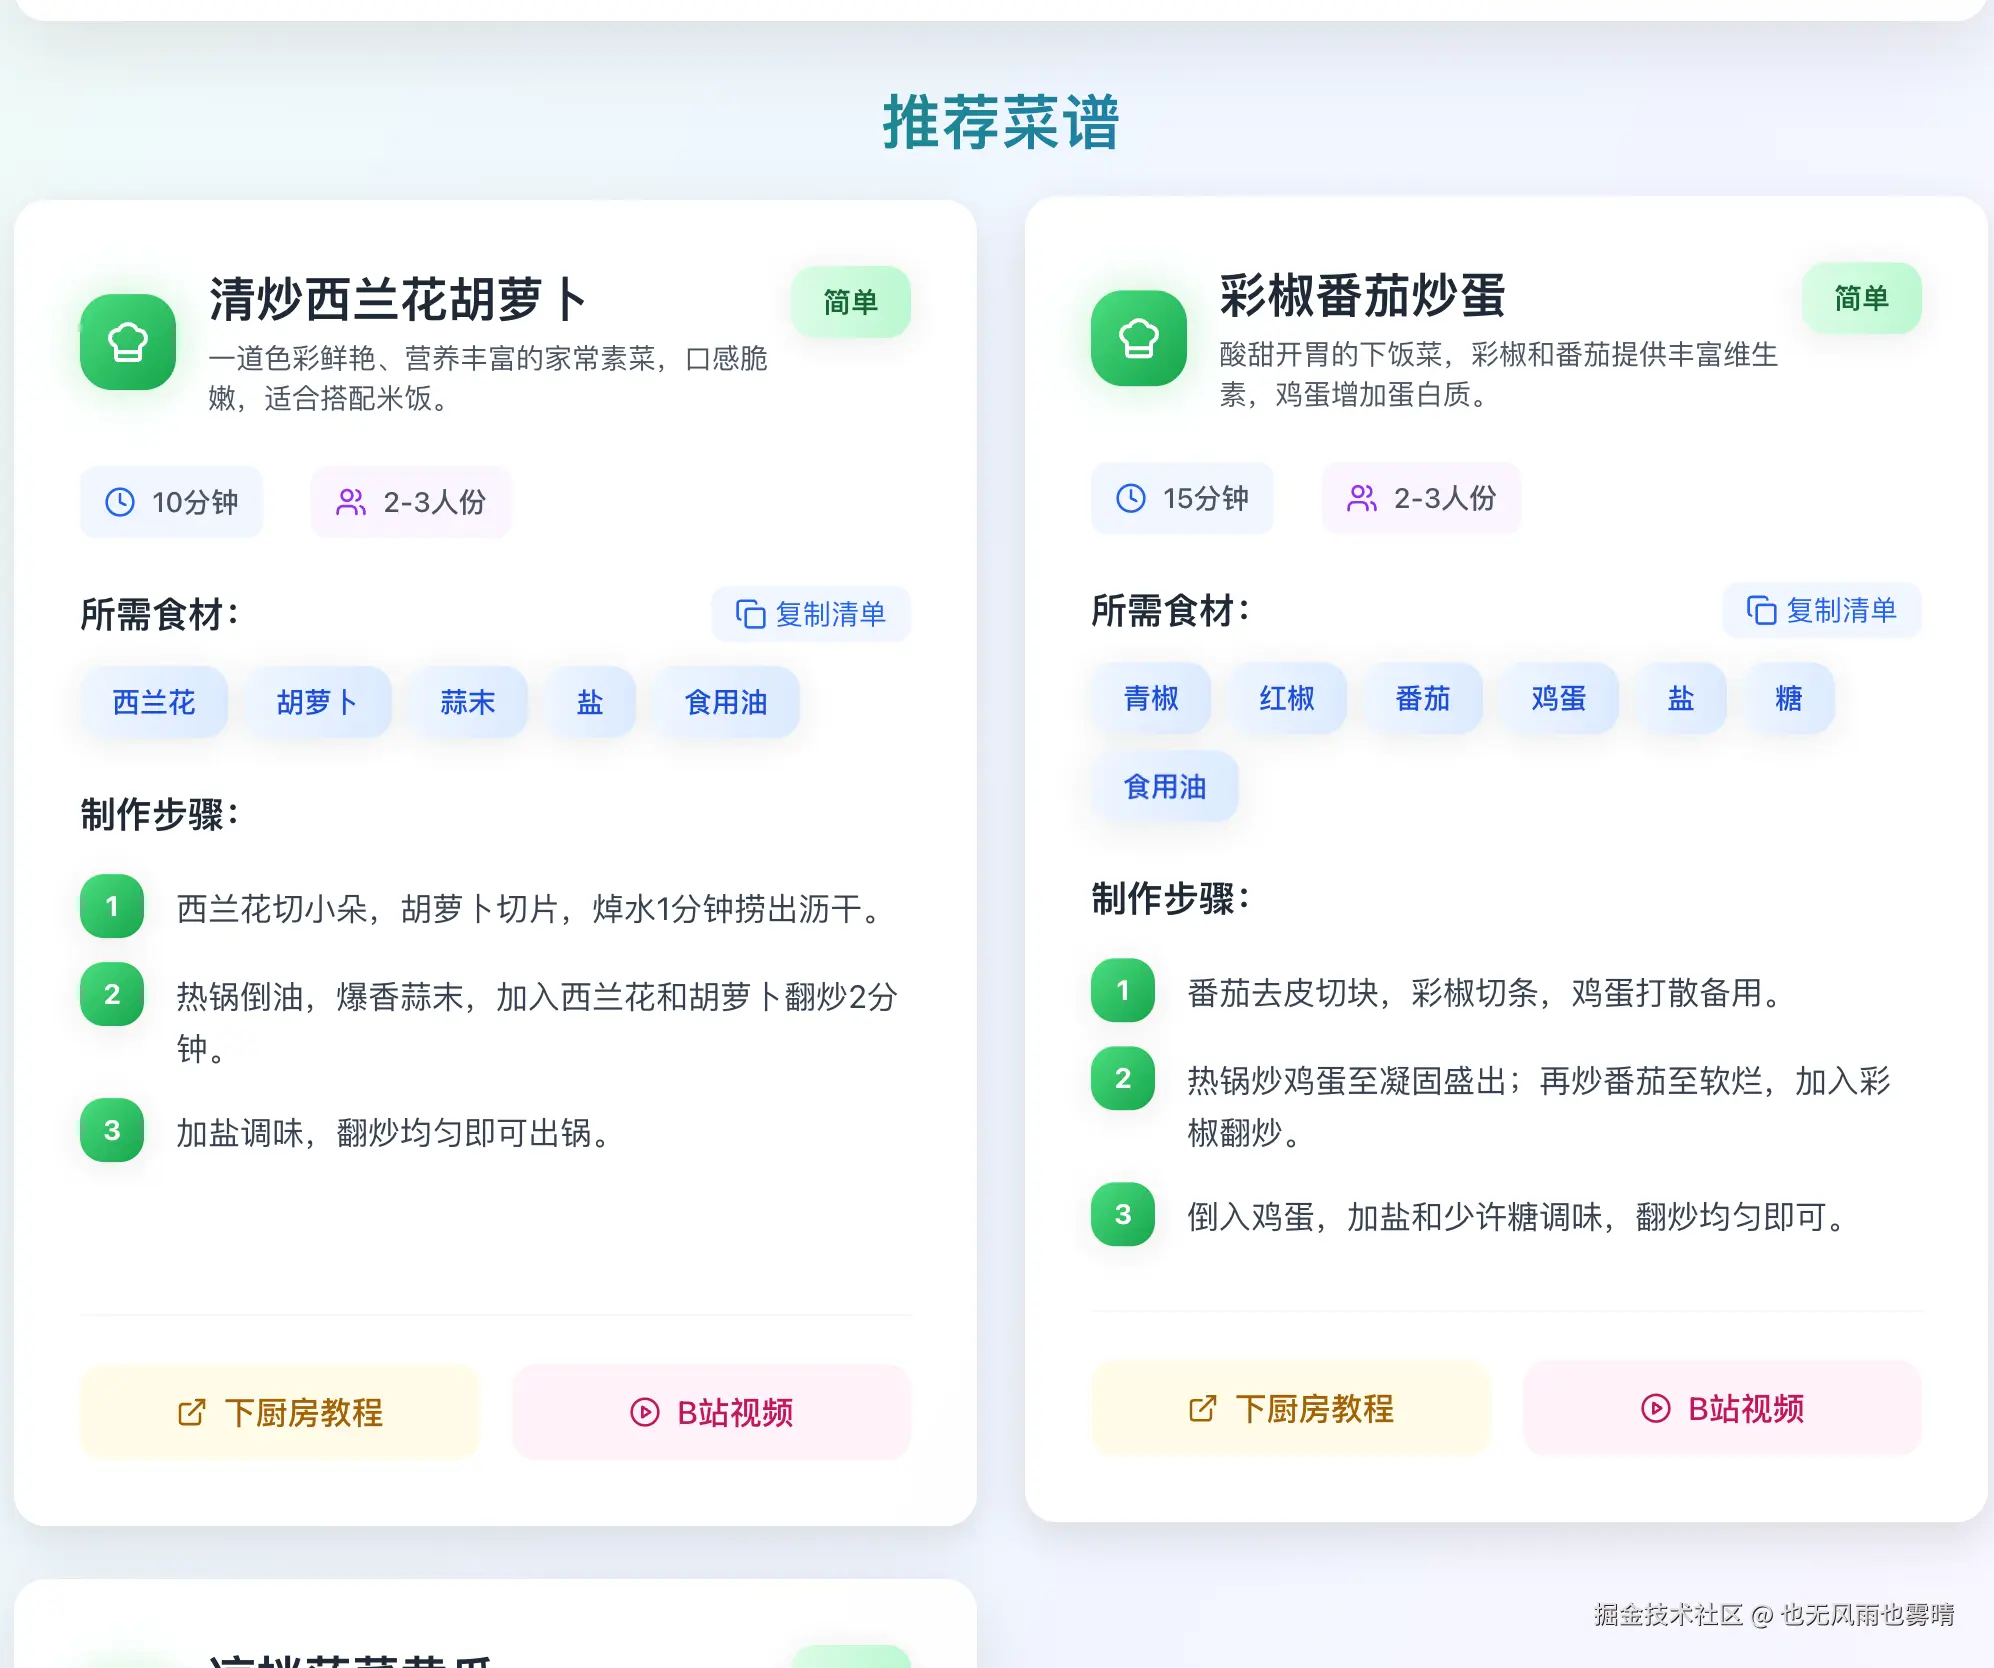
Task: Click the clock icon beside 15分钟
Action: 1130,498
